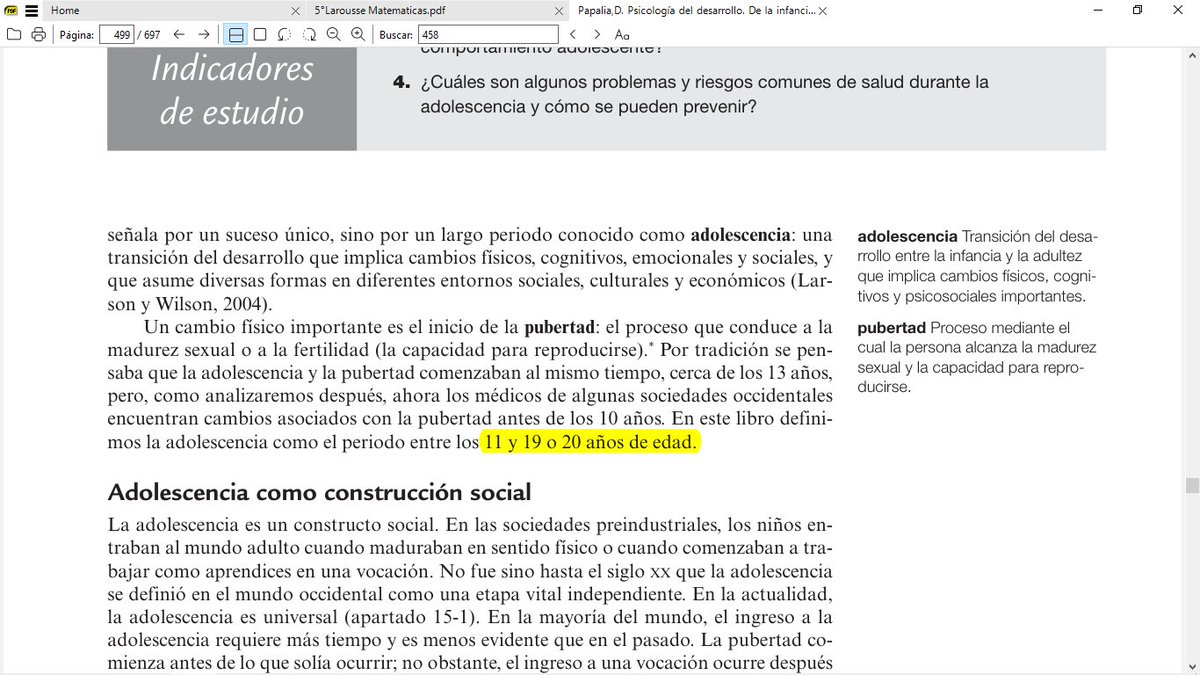1200x675 pixels.
Task: Find next search match
Action: click(597, 34)
